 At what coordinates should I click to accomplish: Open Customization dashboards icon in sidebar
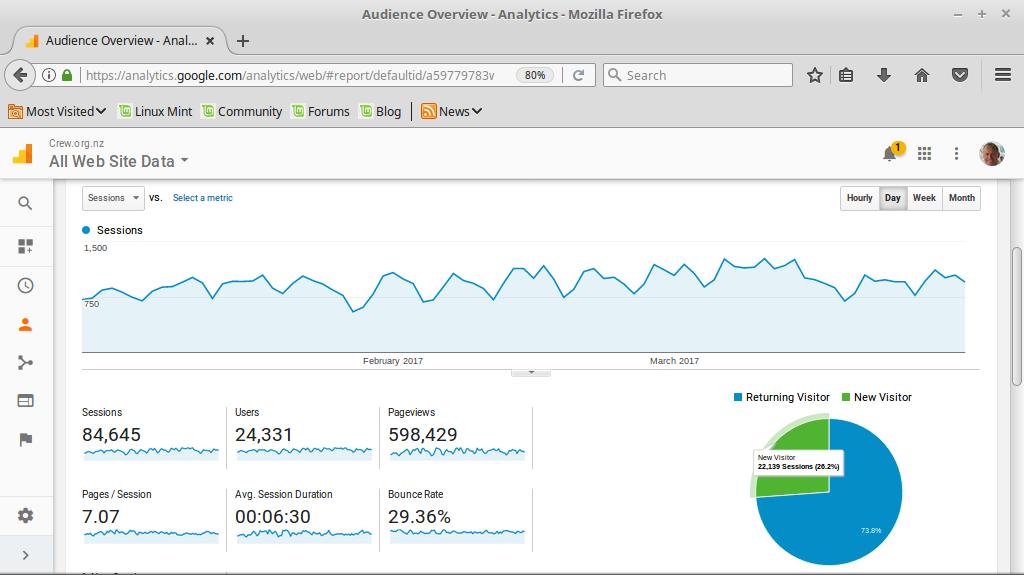25,246
